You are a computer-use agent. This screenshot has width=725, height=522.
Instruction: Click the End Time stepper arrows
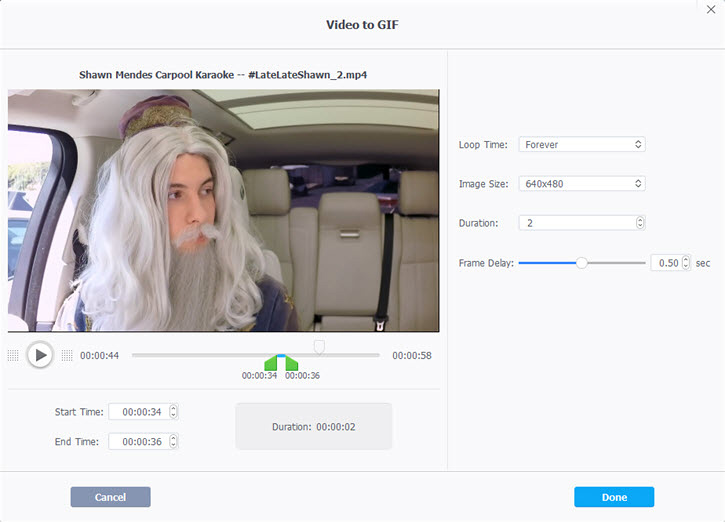[173, 442]
